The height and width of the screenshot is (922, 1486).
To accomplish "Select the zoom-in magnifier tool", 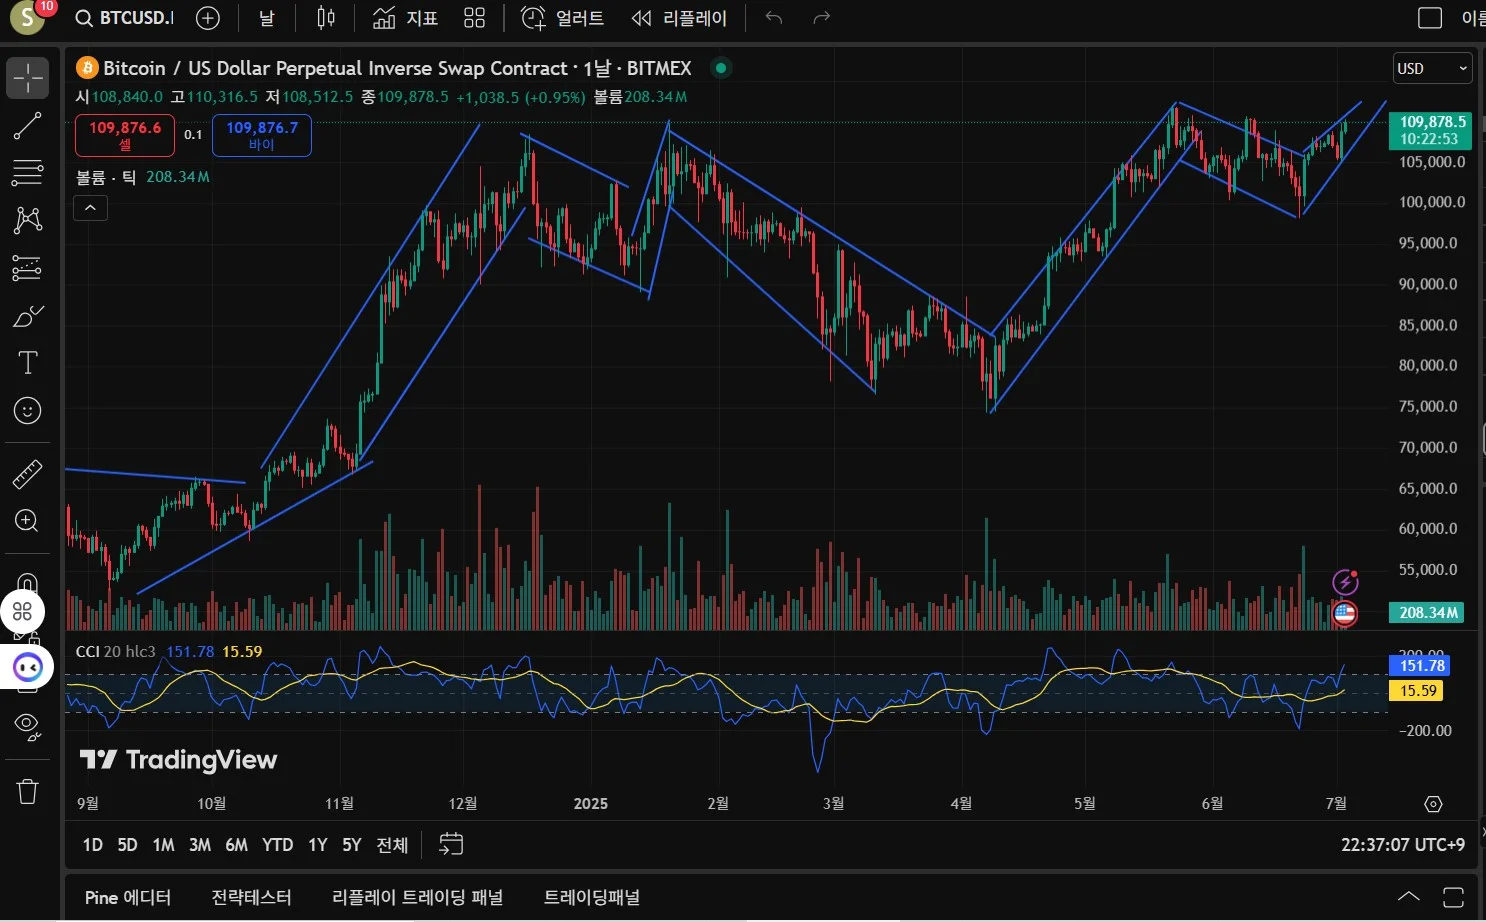I will [27, 521].
